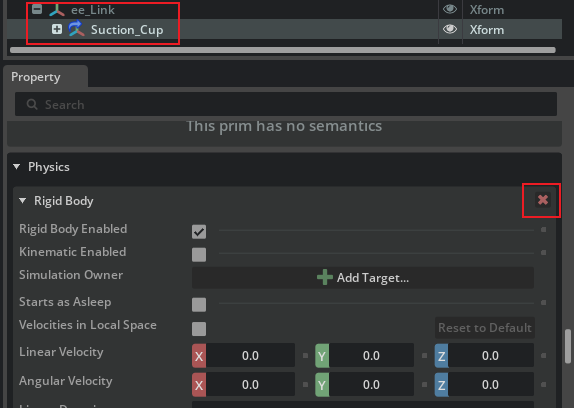Screen dimensions: 574x408
Task: Click the ee_Link xform axis icon
Action: pos(57,10)
